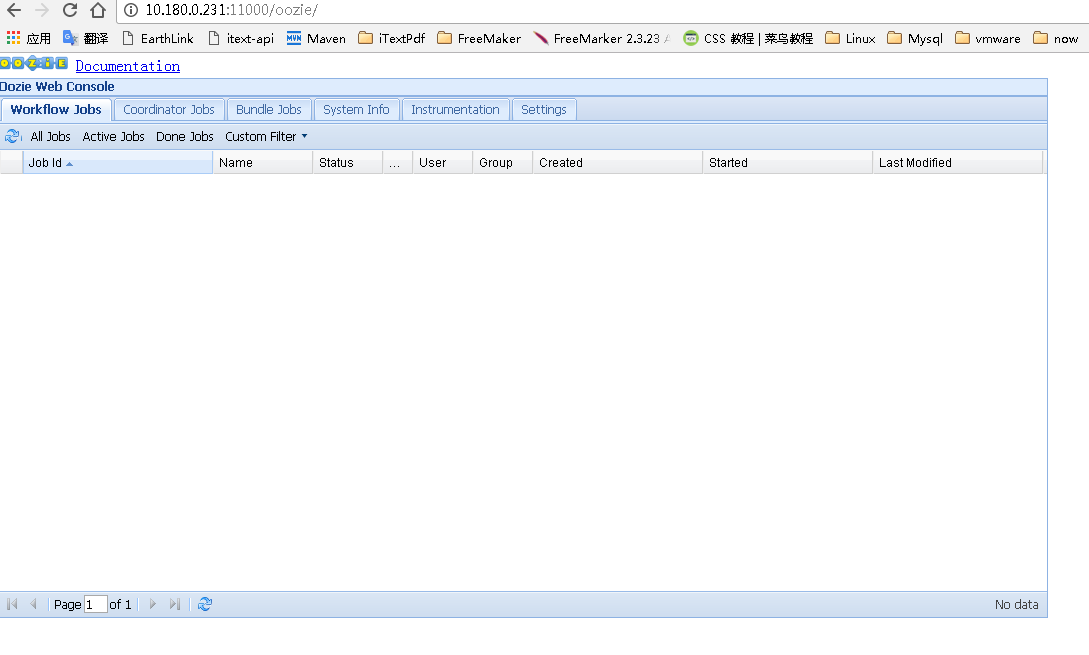Sort by the Status column header
This screenshot has height=655, width=1089.
pyautogui.click(x=347, y=163)
